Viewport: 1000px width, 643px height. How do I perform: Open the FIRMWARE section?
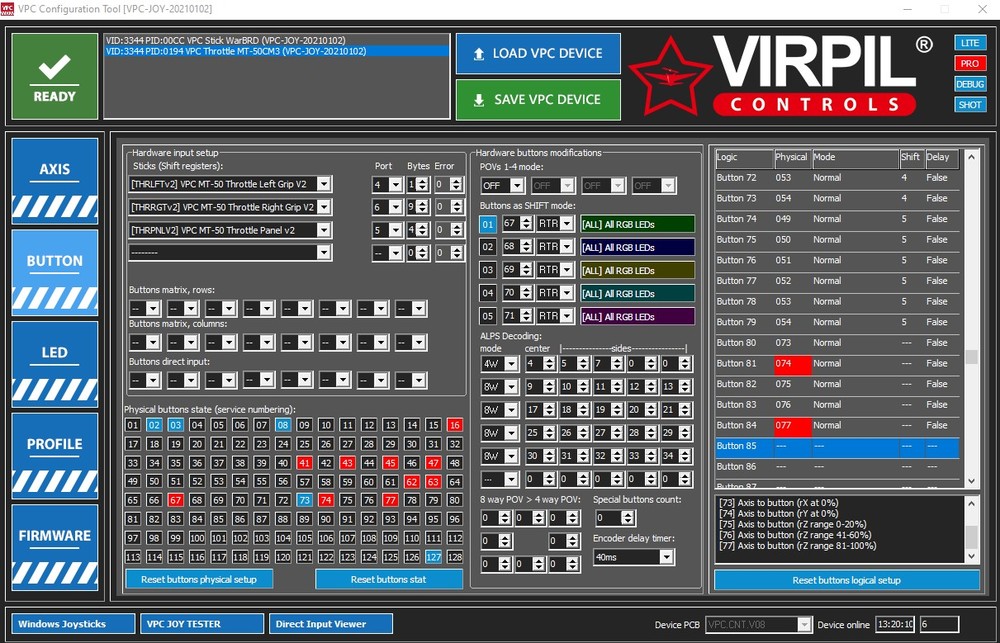tap(55, 547)
